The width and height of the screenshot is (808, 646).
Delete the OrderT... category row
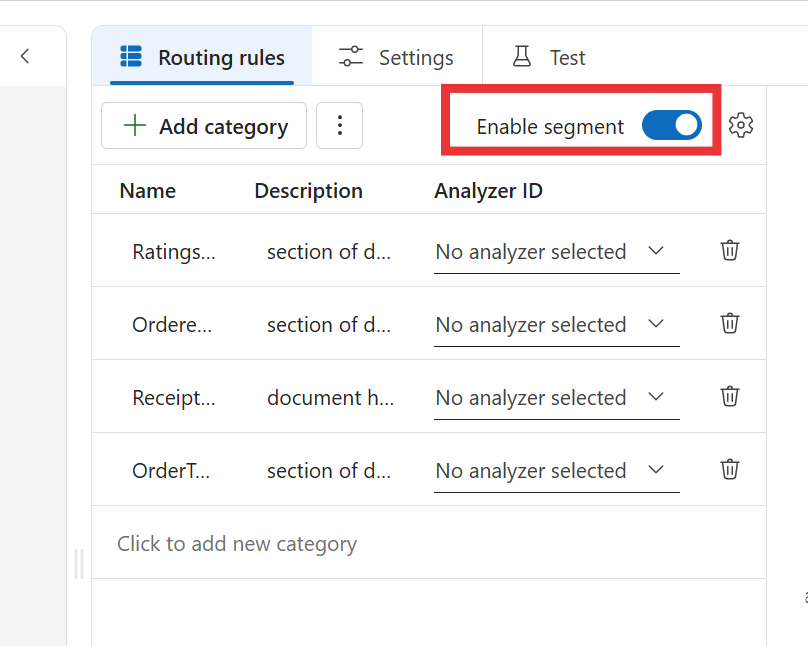point(730,469)
